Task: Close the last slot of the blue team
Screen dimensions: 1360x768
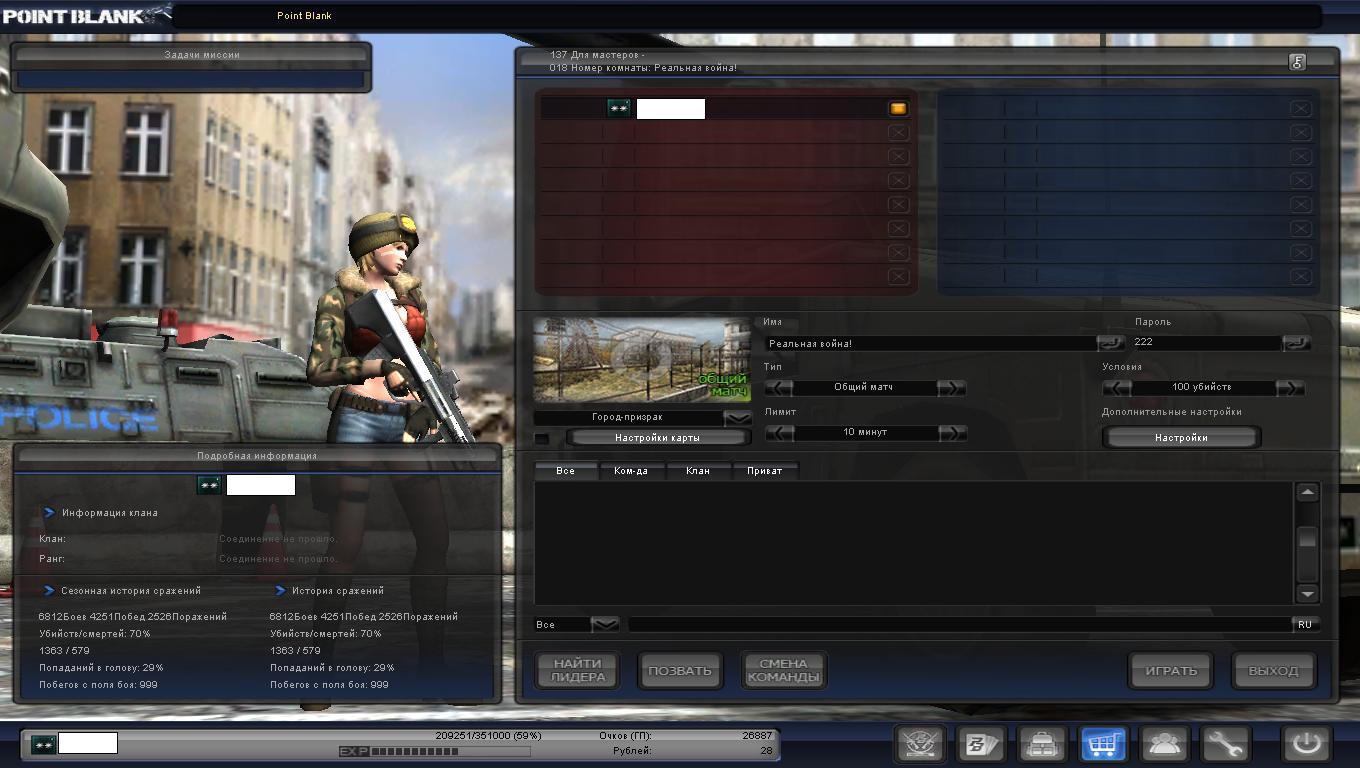Action: point(1300,276)
